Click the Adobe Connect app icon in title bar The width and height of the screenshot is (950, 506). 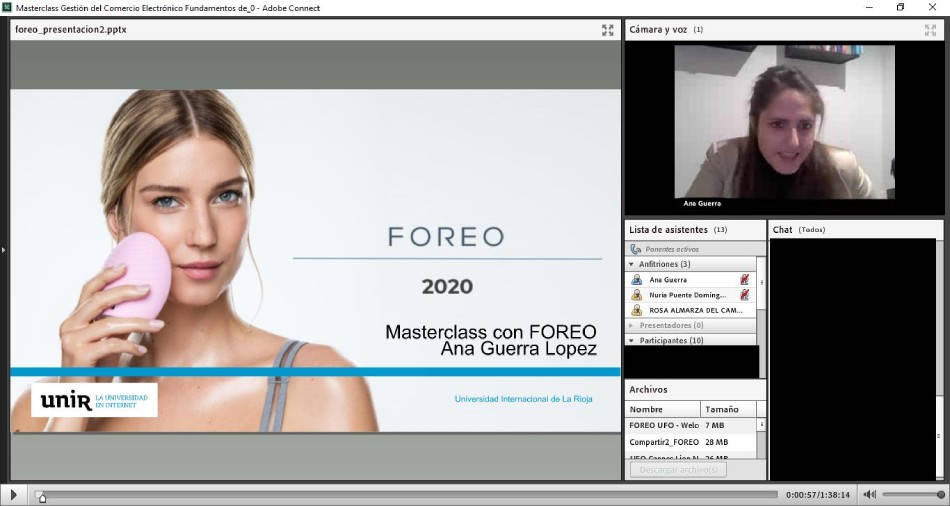click(x=7, y=7)
